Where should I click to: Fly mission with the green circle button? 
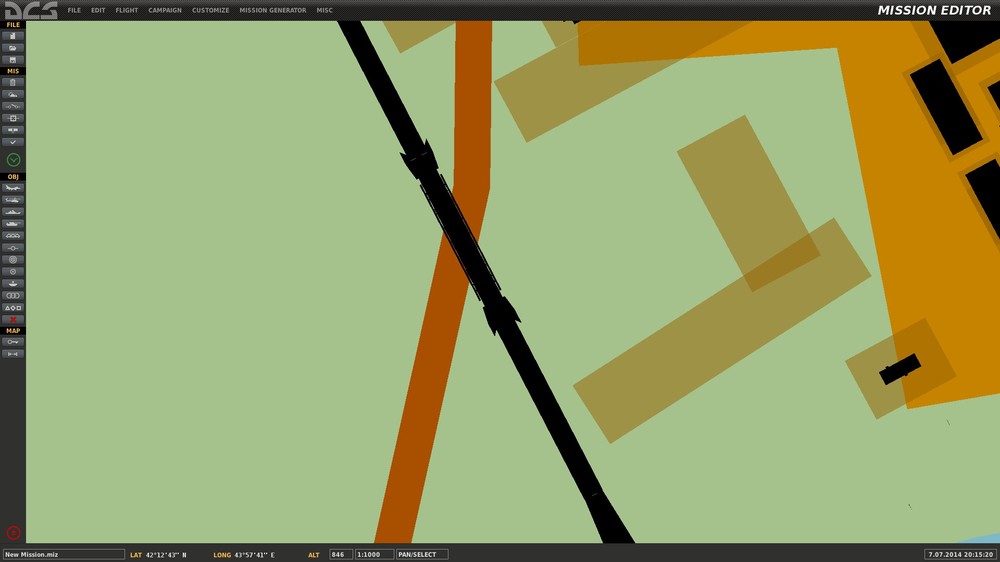click(13, 160)
